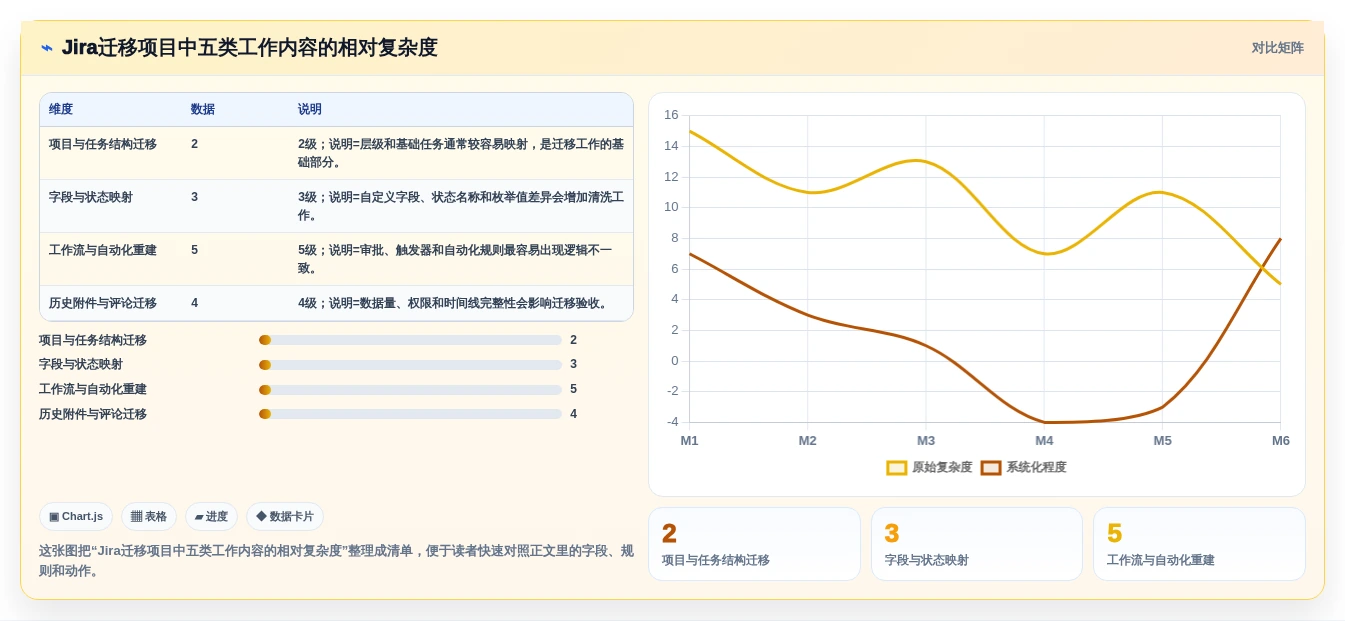The image size is (1345, 621).
Task: Click the M2 axis label
Action: coord(808,441)
